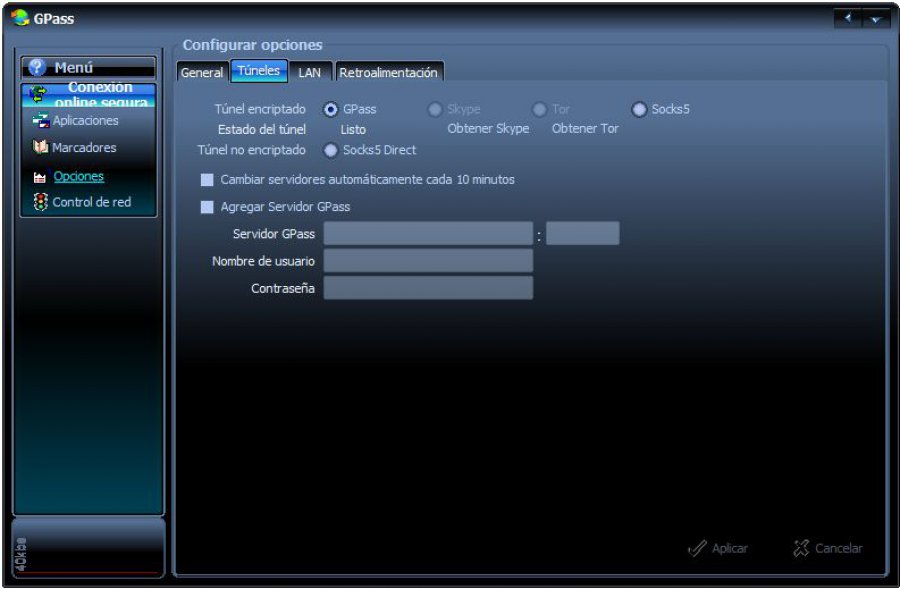Click the GPass globe logo icon
The image size is (900, 589).
[x=20, y=18]
